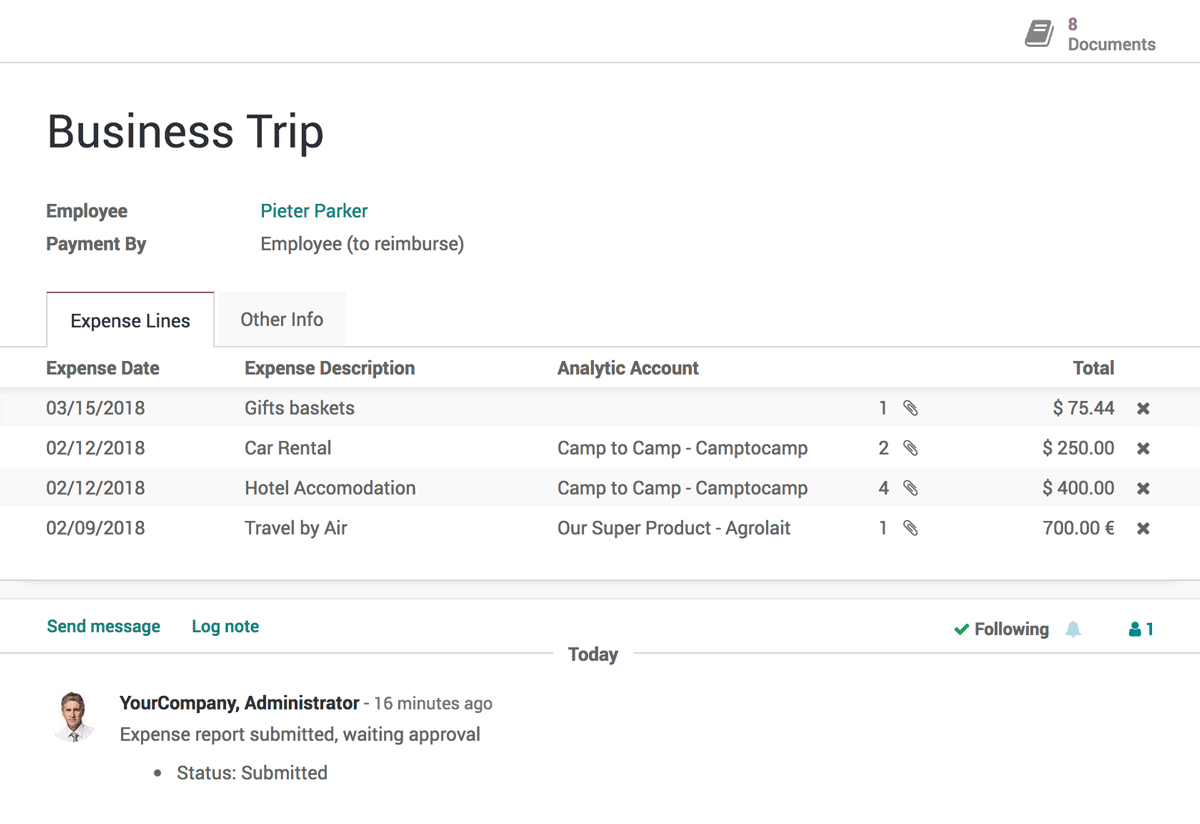The width and height of the screenshot is (1200, 824).
Task: Open the followers list icon
Action: pos(1139,629)
